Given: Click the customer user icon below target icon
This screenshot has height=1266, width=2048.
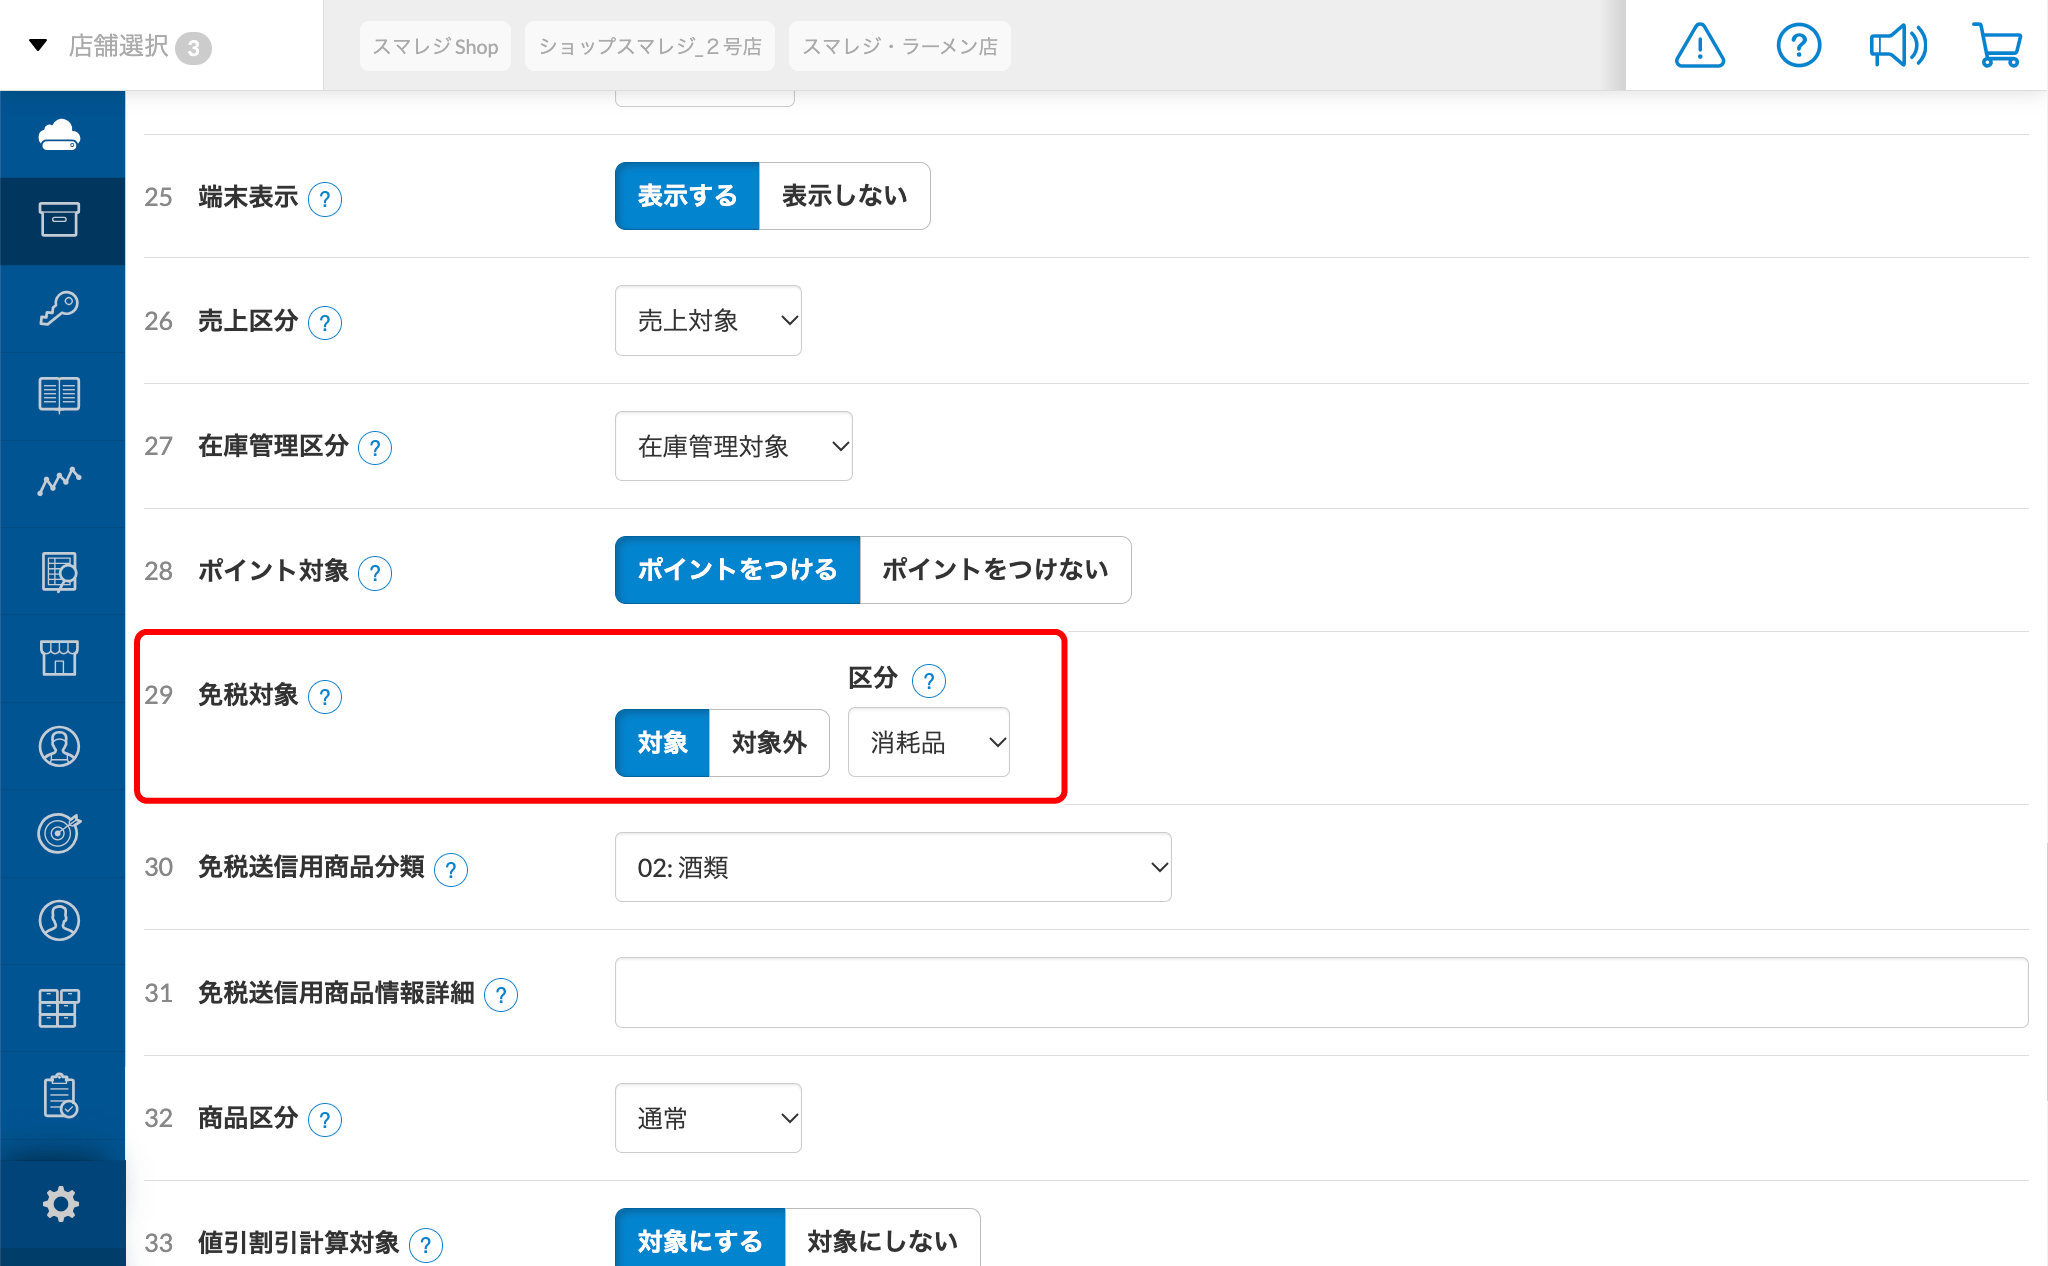Looking at the screenshot, I should pyautogui.click(x=60, y=920).
